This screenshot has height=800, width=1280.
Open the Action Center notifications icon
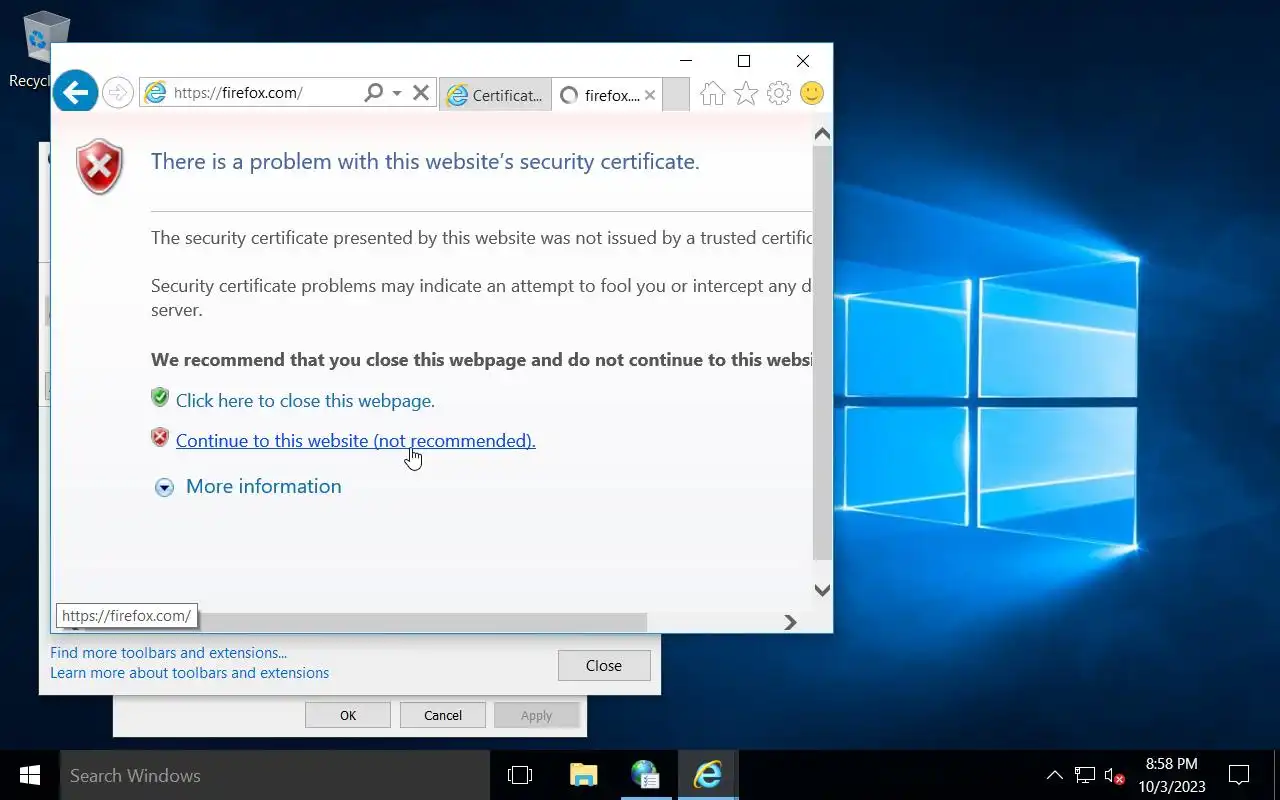coord(1239,775)
